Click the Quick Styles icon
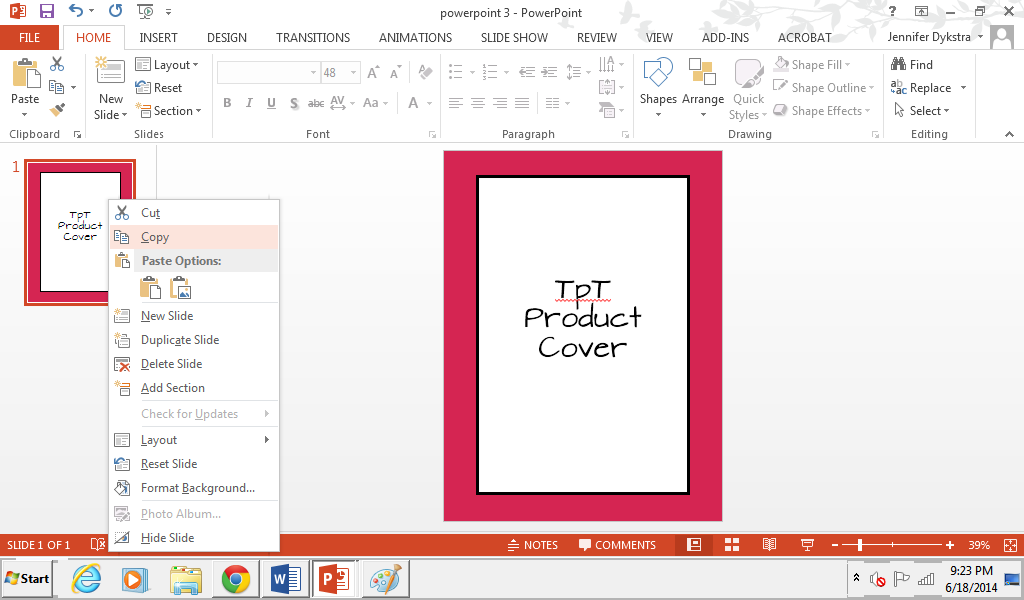 748,73
